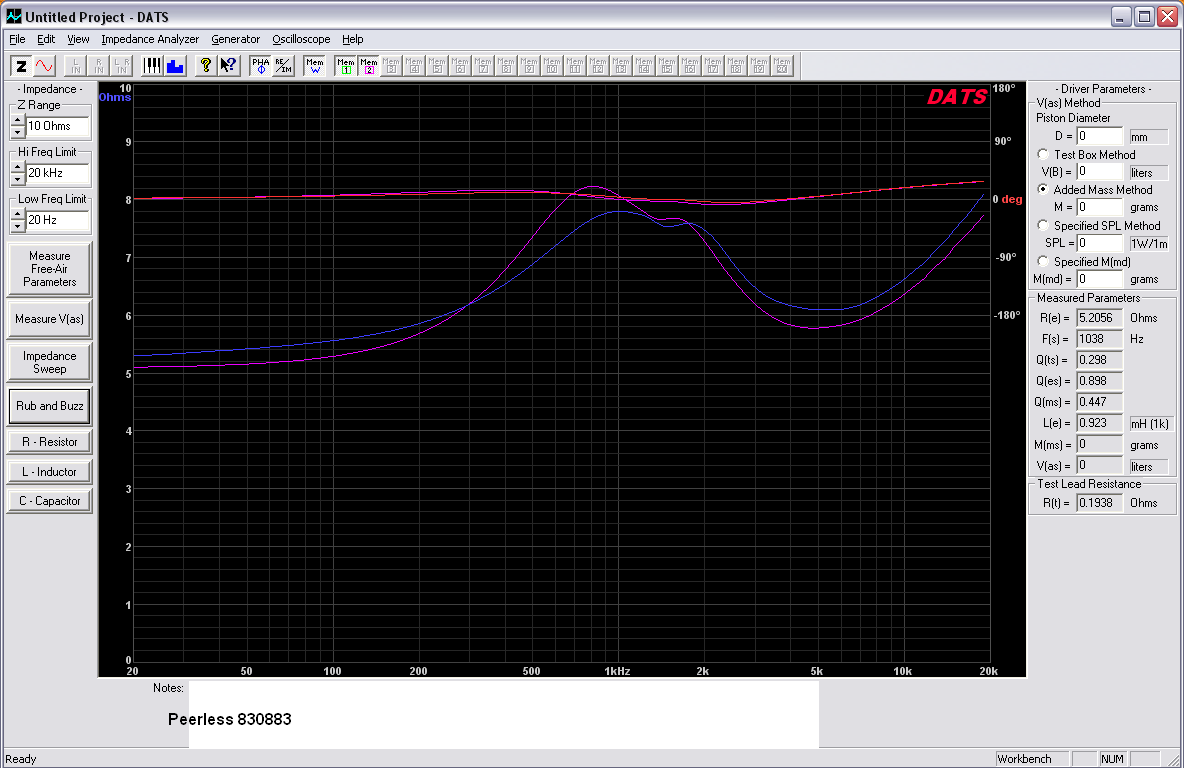Viewport: 1184px width, 768px height.
Task: Click the LR IN dual input icon
Action: pos(122,66)
